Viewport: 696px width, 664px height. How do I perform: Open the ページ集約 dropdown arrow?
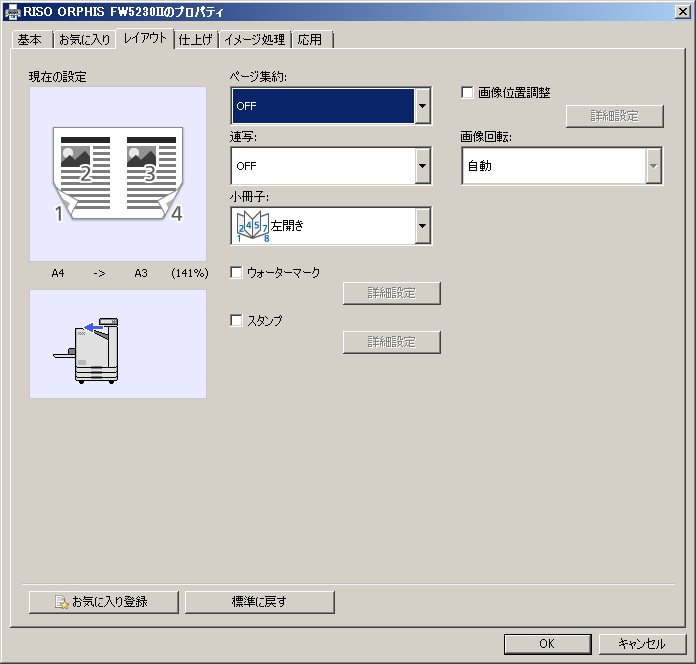pos(423,106)
